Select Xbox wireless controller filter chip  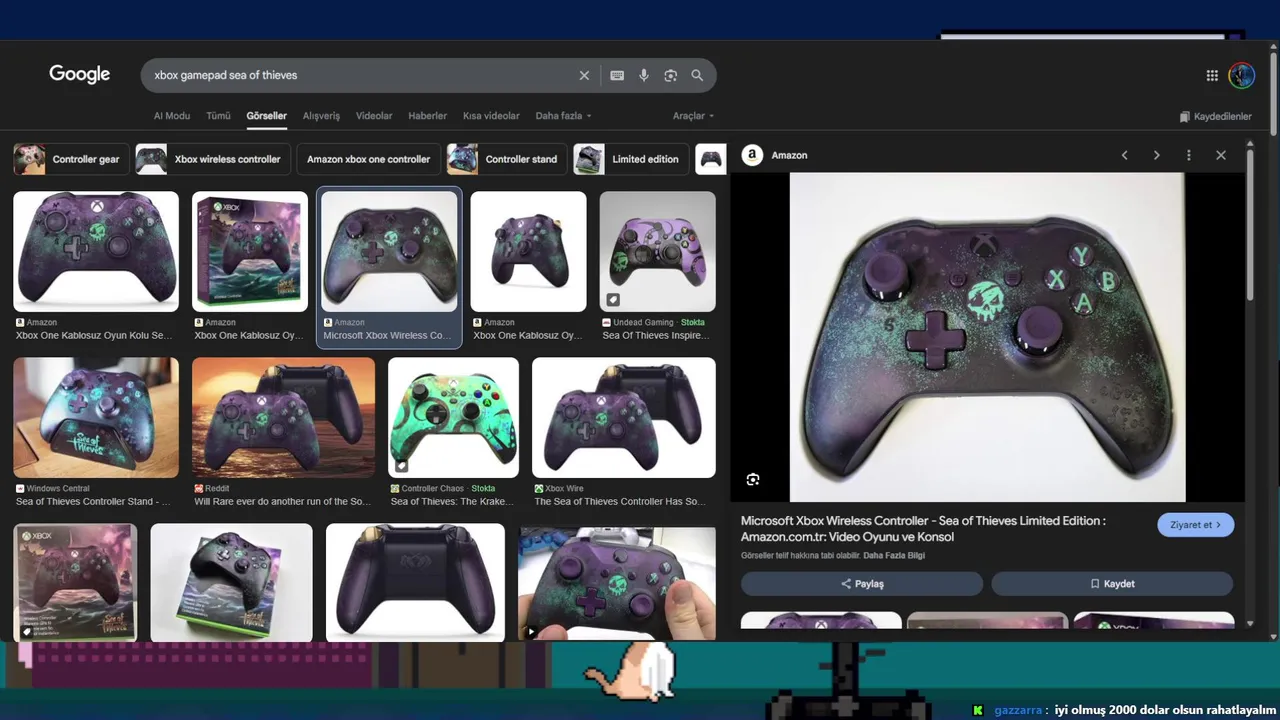[213, 159]
